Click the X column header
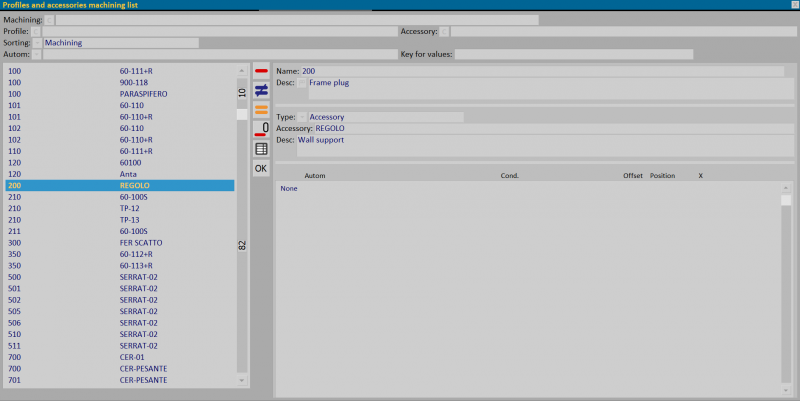This screenshot has height=401, width=800. [x=701, y=176]
